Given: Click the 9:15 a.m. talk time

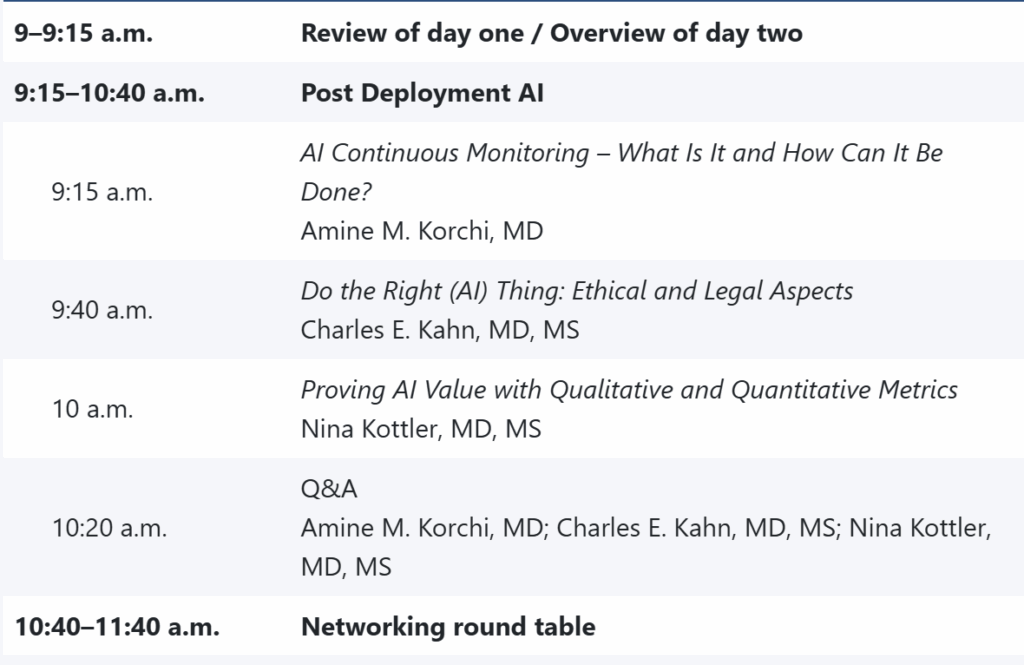Looking at the screenshot, I should [102, 192].
